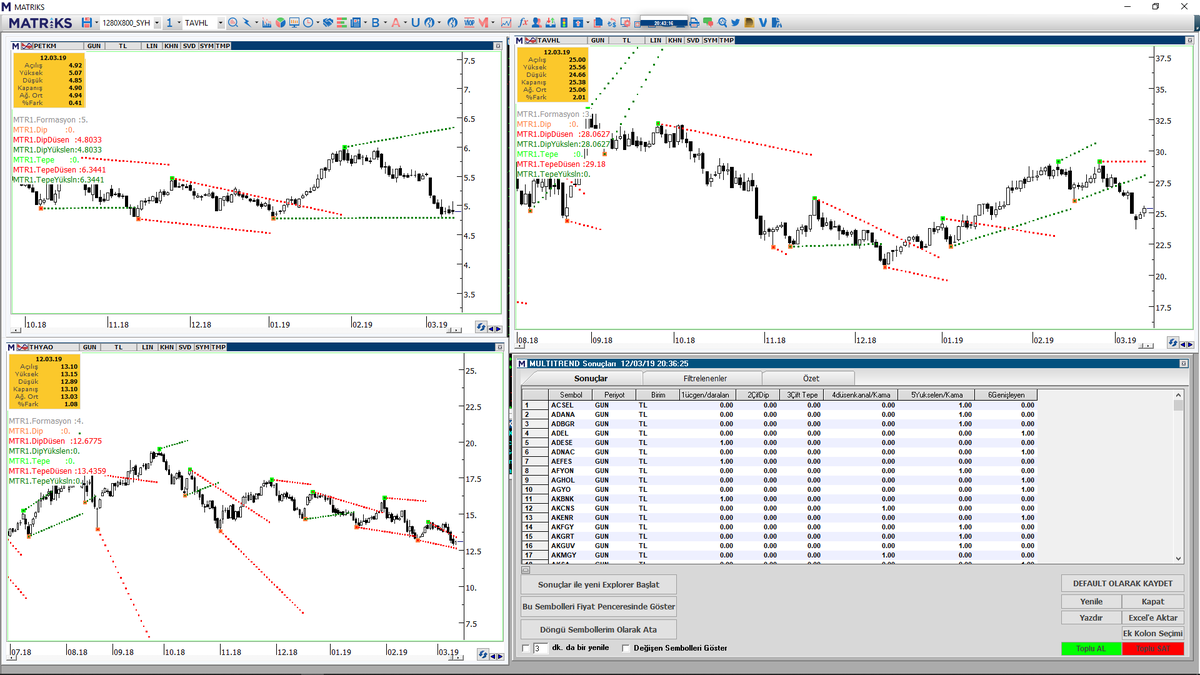Open the 1280X800_SYH layout dropdown
Screen dimensions: 1200x675
157,22
